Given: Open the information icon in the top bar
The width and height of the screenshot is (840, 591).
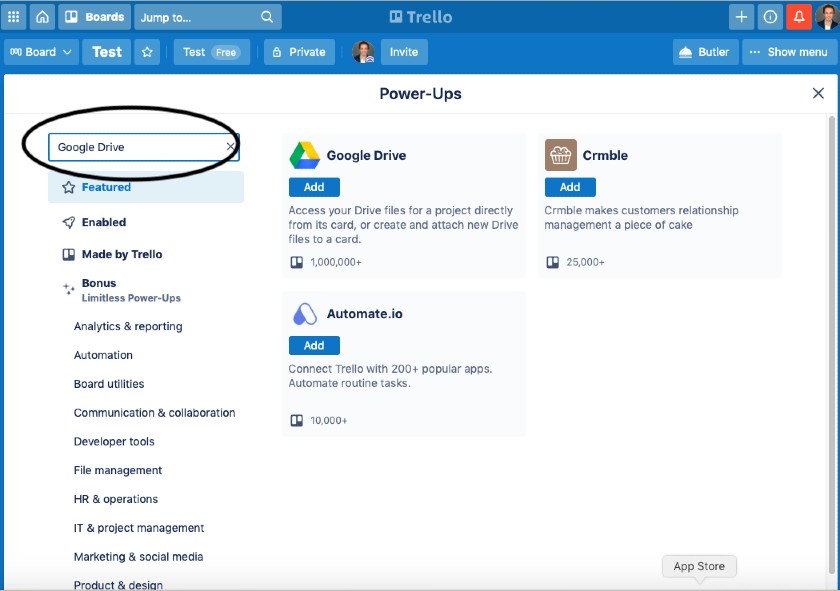Looking at the screenshot, I should (769, 16).
